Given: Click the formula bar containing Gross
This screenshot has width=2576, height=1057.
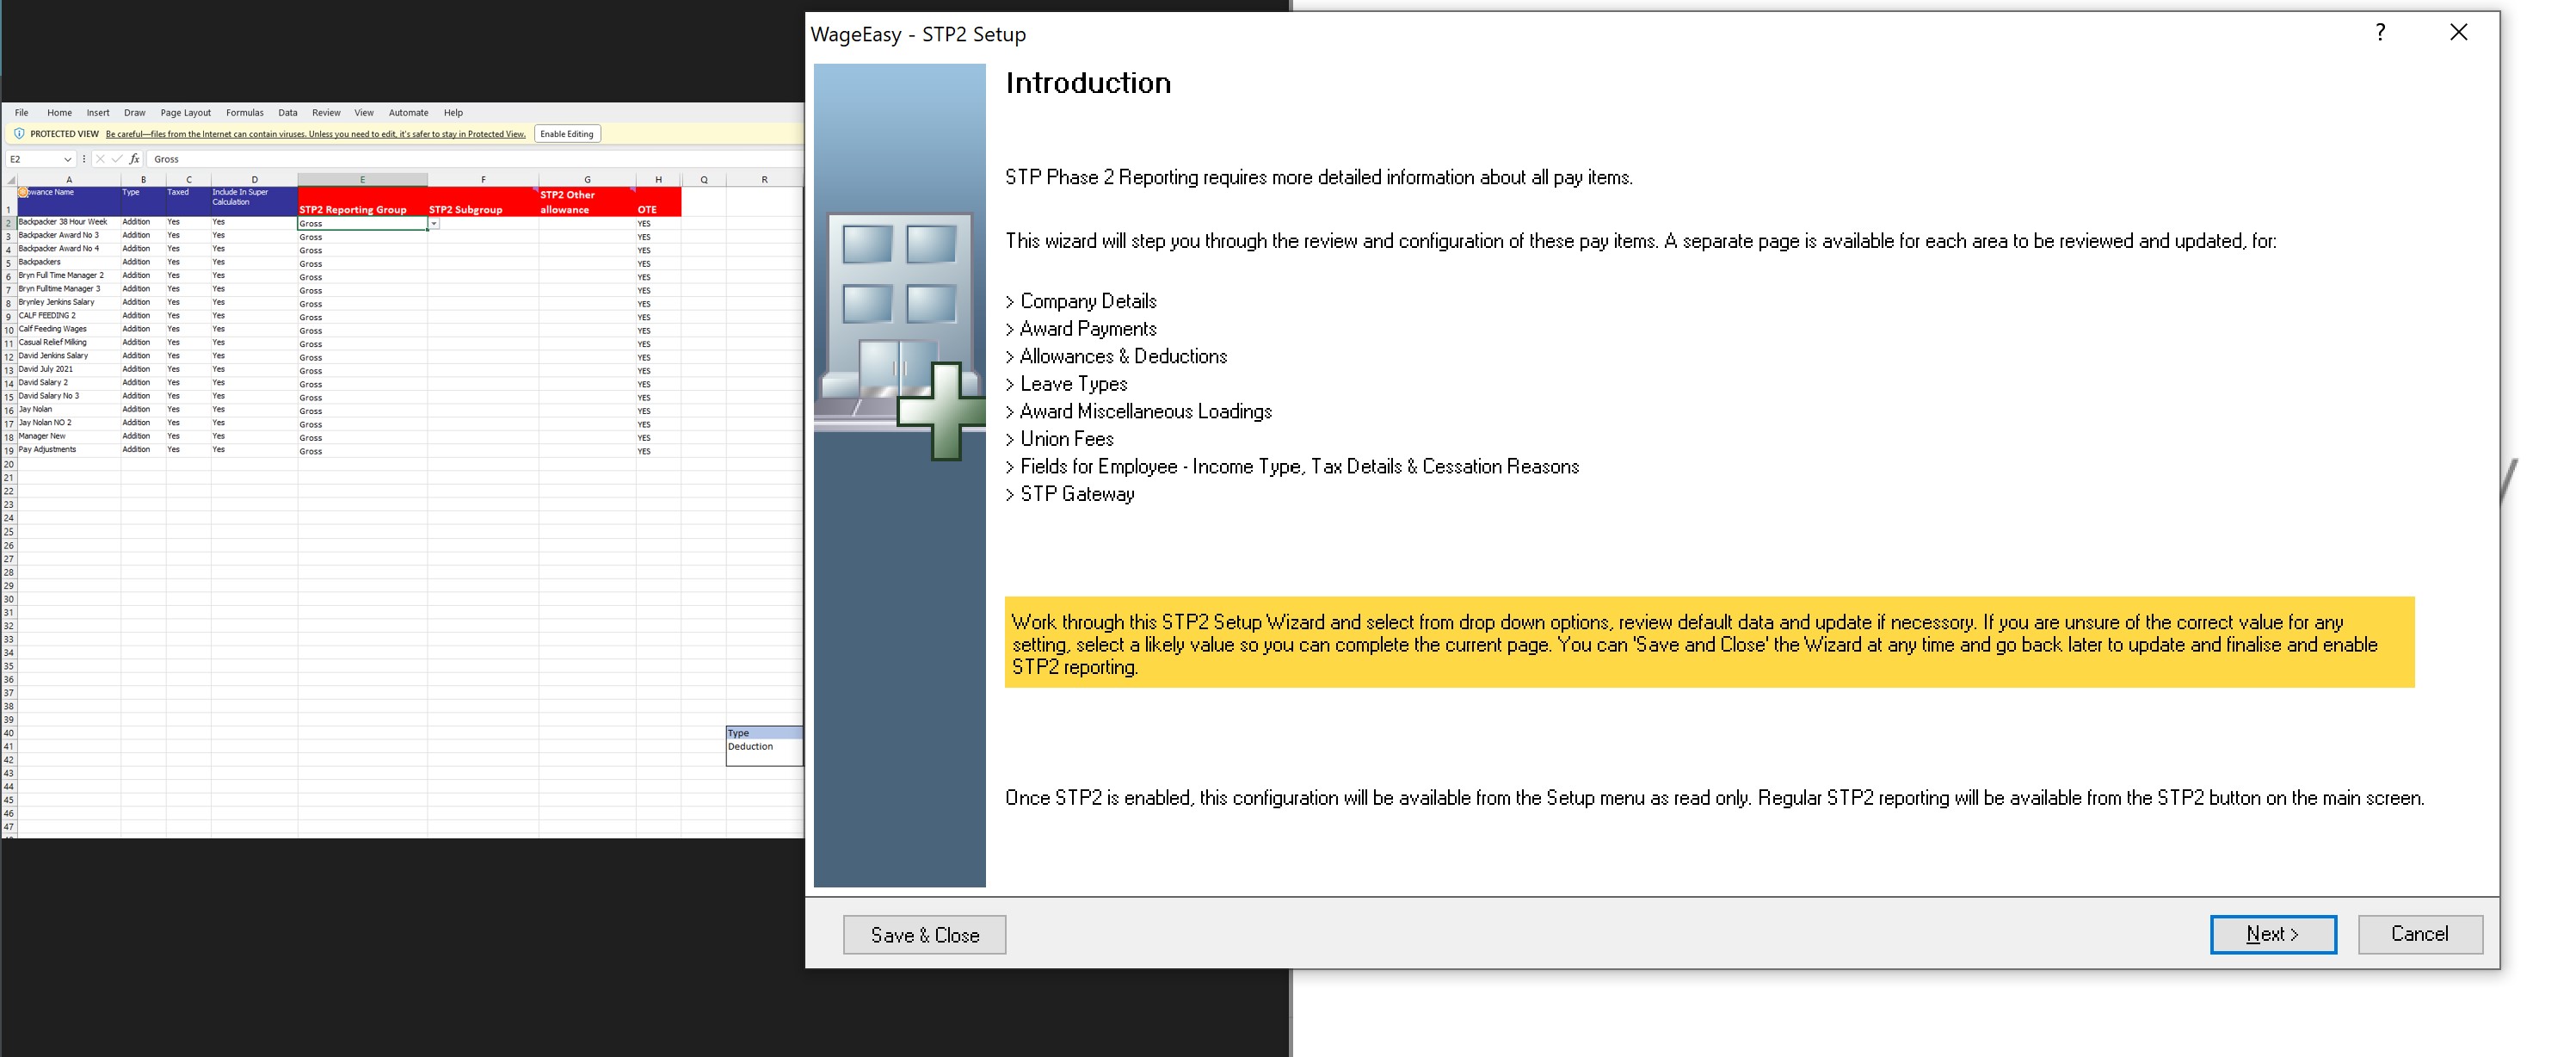Looking at the screenshot, I should (475, 159).
